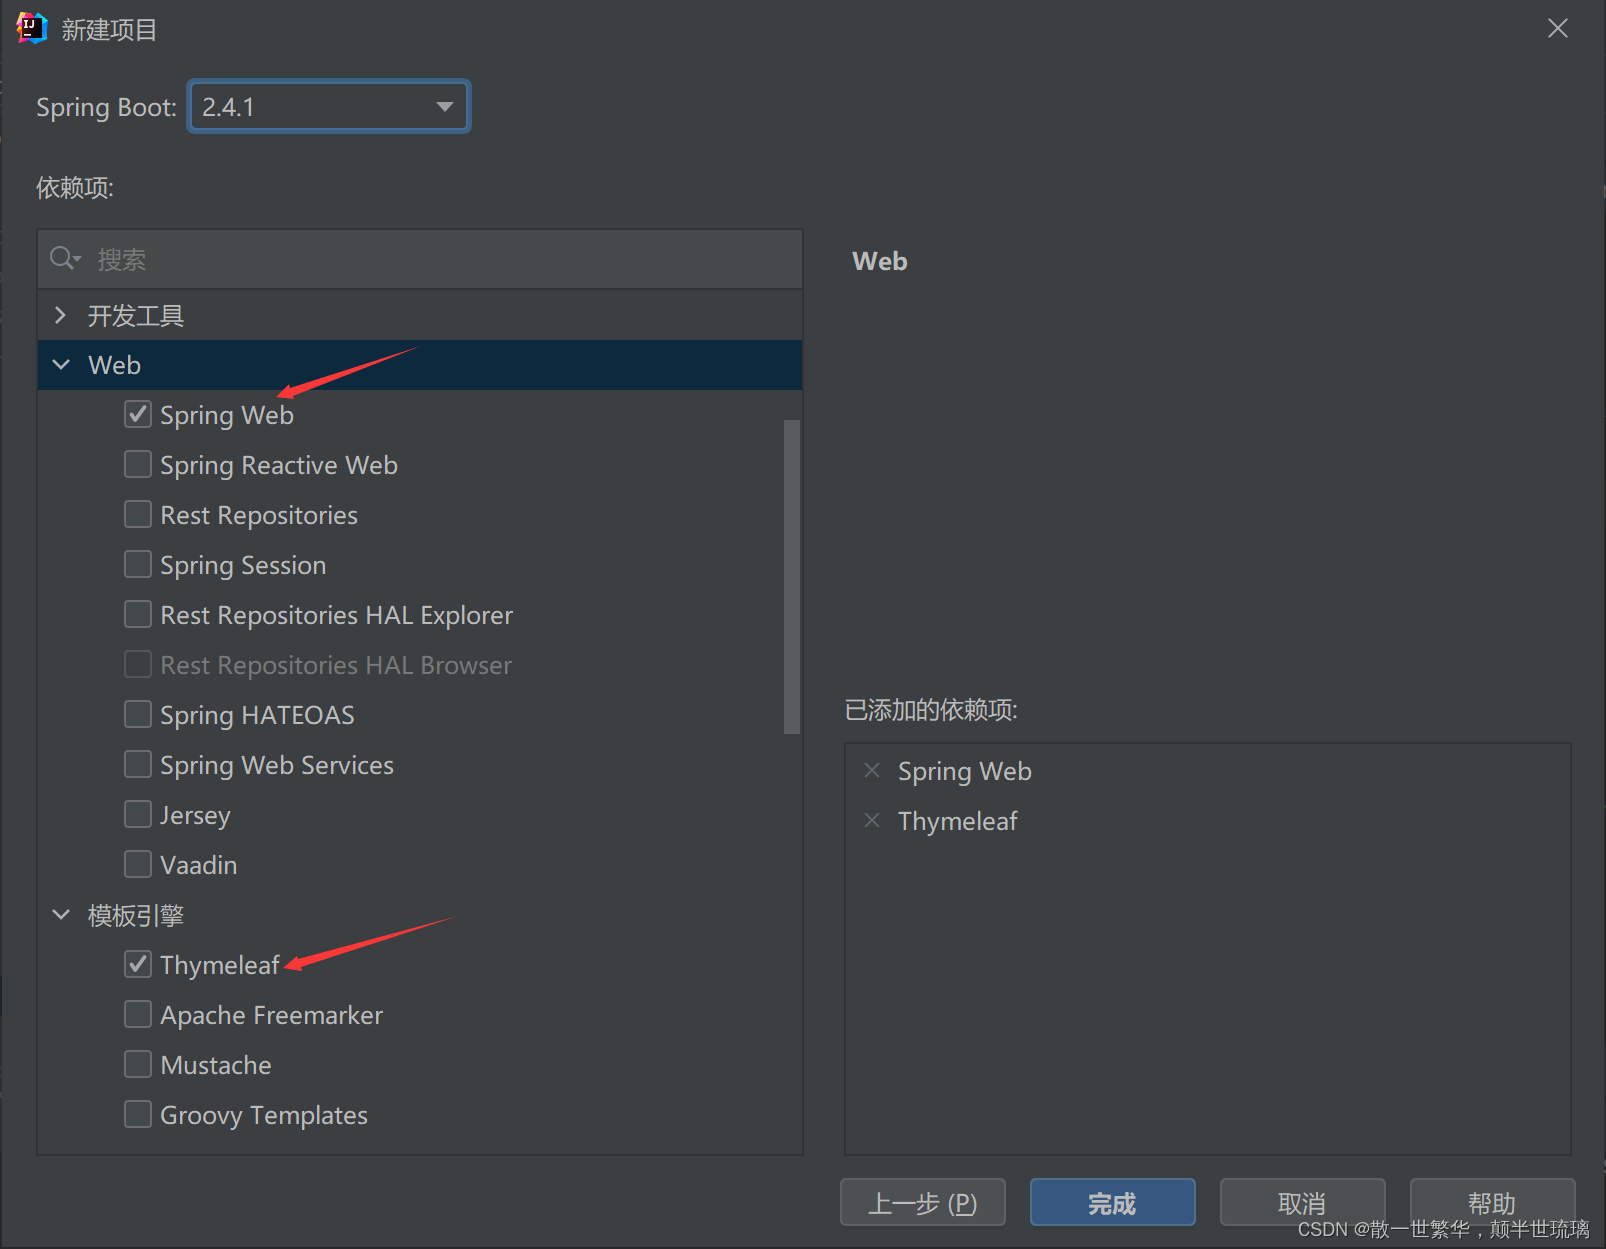This screenshot has height=1249, width=1606.
Task: Expand the 开发工具 category
Action: [x=60, y=315]
